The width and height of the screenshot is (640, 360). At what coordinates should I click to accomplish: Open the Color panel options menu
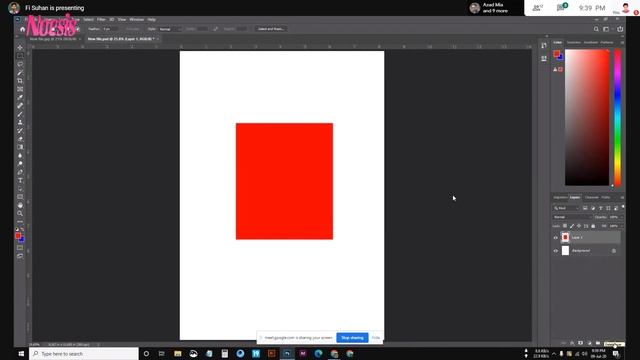click(x=622, y=42)
